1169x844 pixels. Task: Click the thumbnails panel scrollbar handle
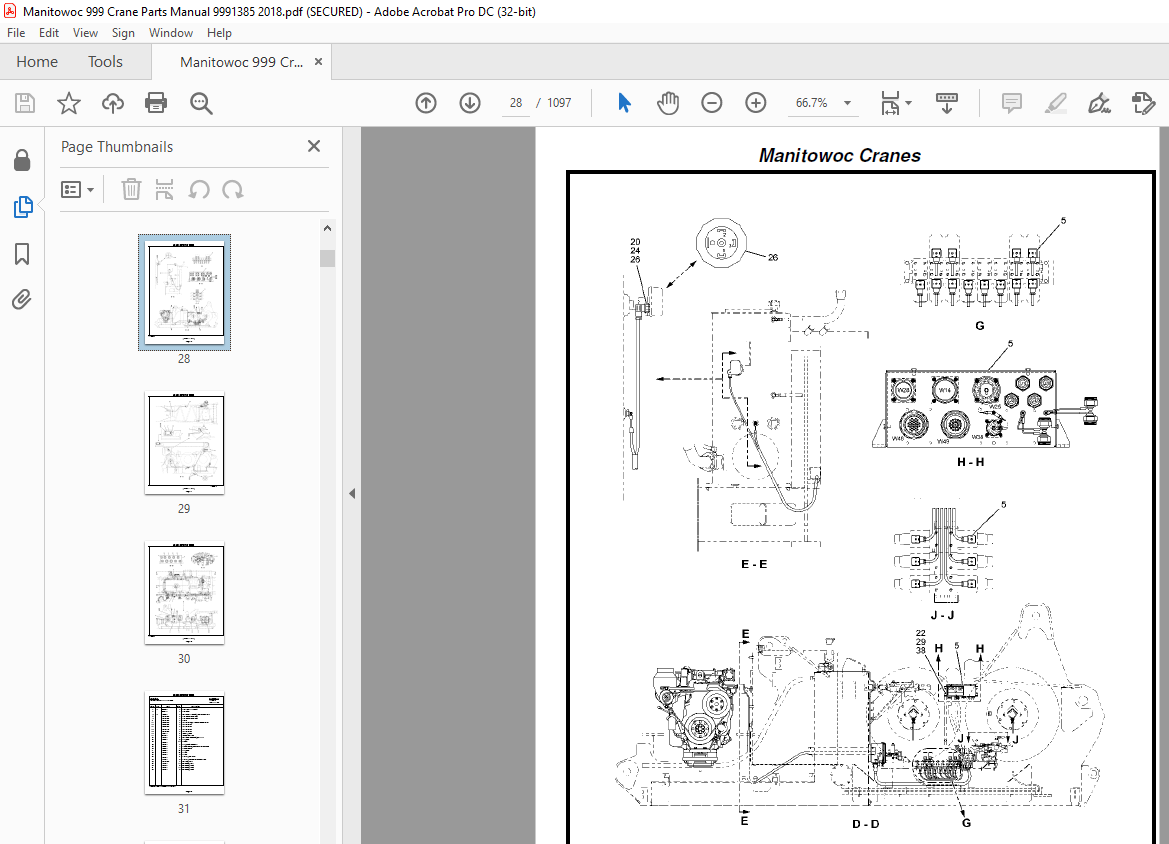click(327, 258)
